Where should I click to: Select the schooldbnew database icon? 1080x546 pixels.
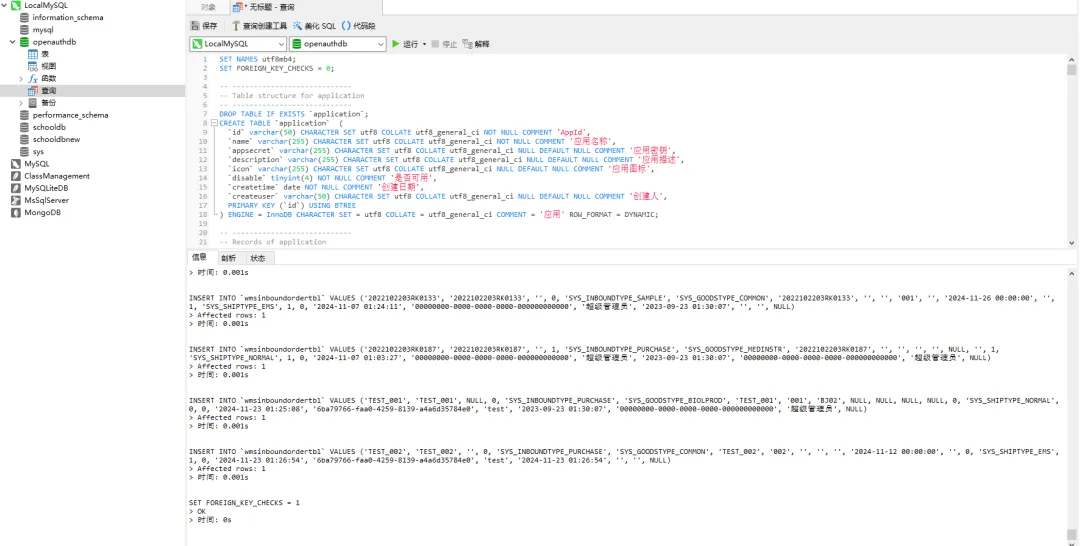coord(24,139)
